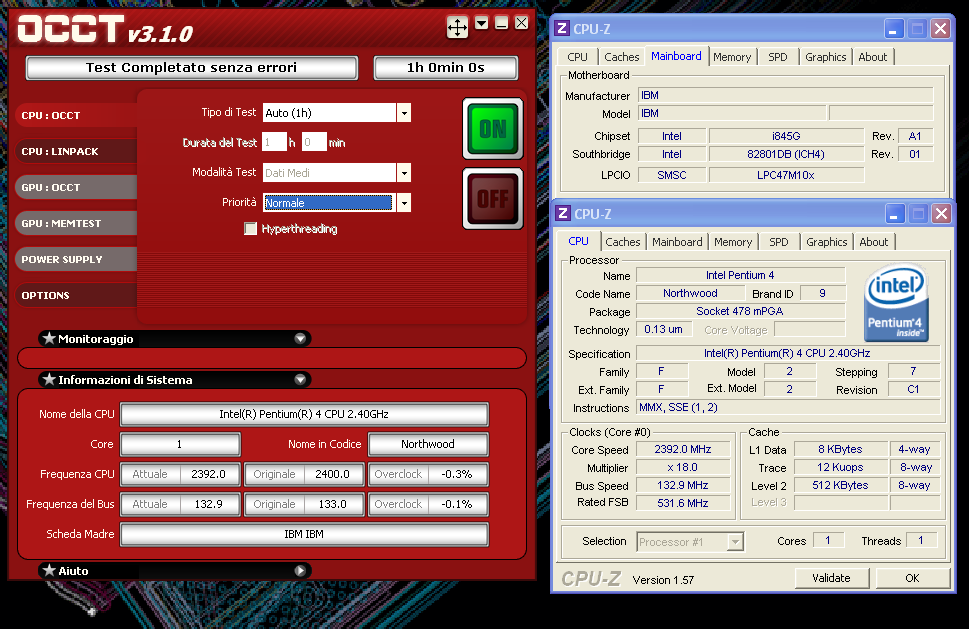Screen dimensions: 969x629
Task: Click the Validate button in CPU-Z
Action: pos(831,578)
